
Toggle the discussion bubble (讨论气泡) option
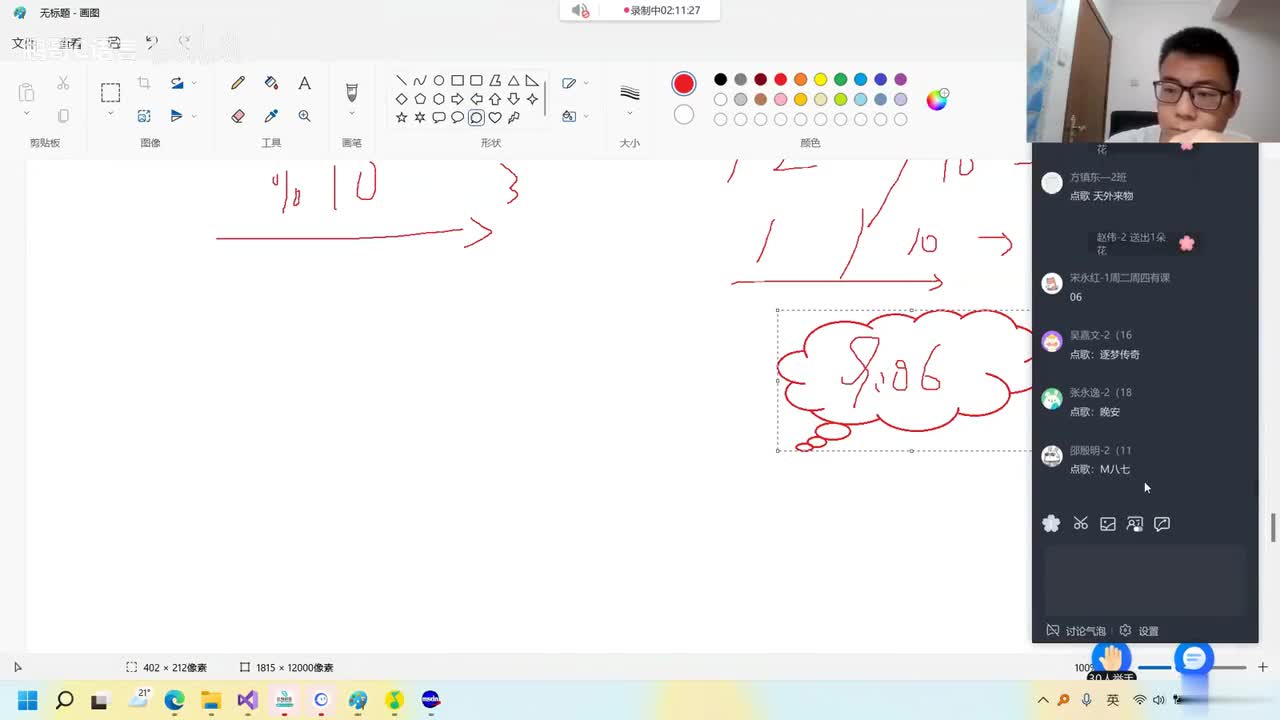click(x=1076, y=631)
